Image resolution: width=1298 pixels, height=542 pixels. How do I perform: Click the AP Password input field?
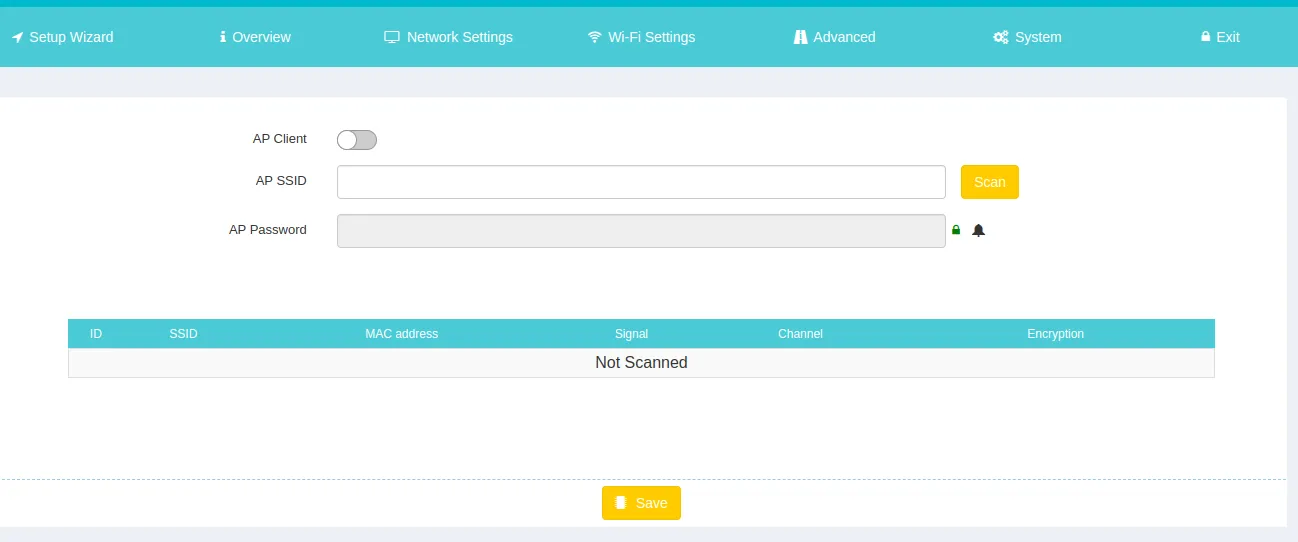(641, 230)
